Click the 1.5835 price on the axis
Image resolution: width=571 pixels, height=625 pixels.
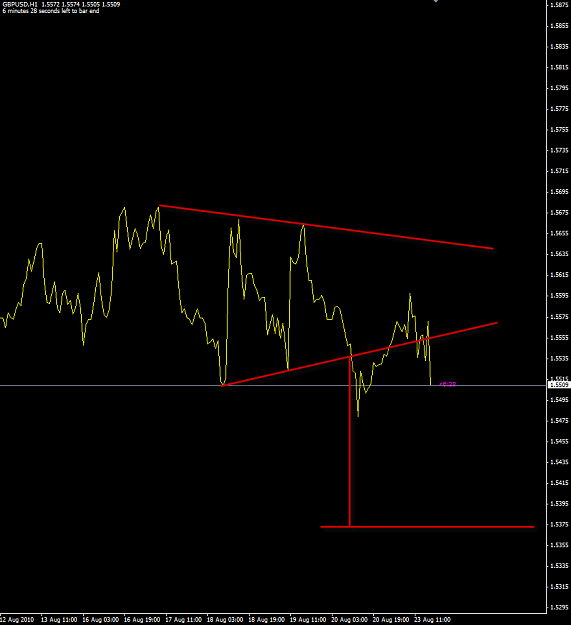tap(559, 47)
